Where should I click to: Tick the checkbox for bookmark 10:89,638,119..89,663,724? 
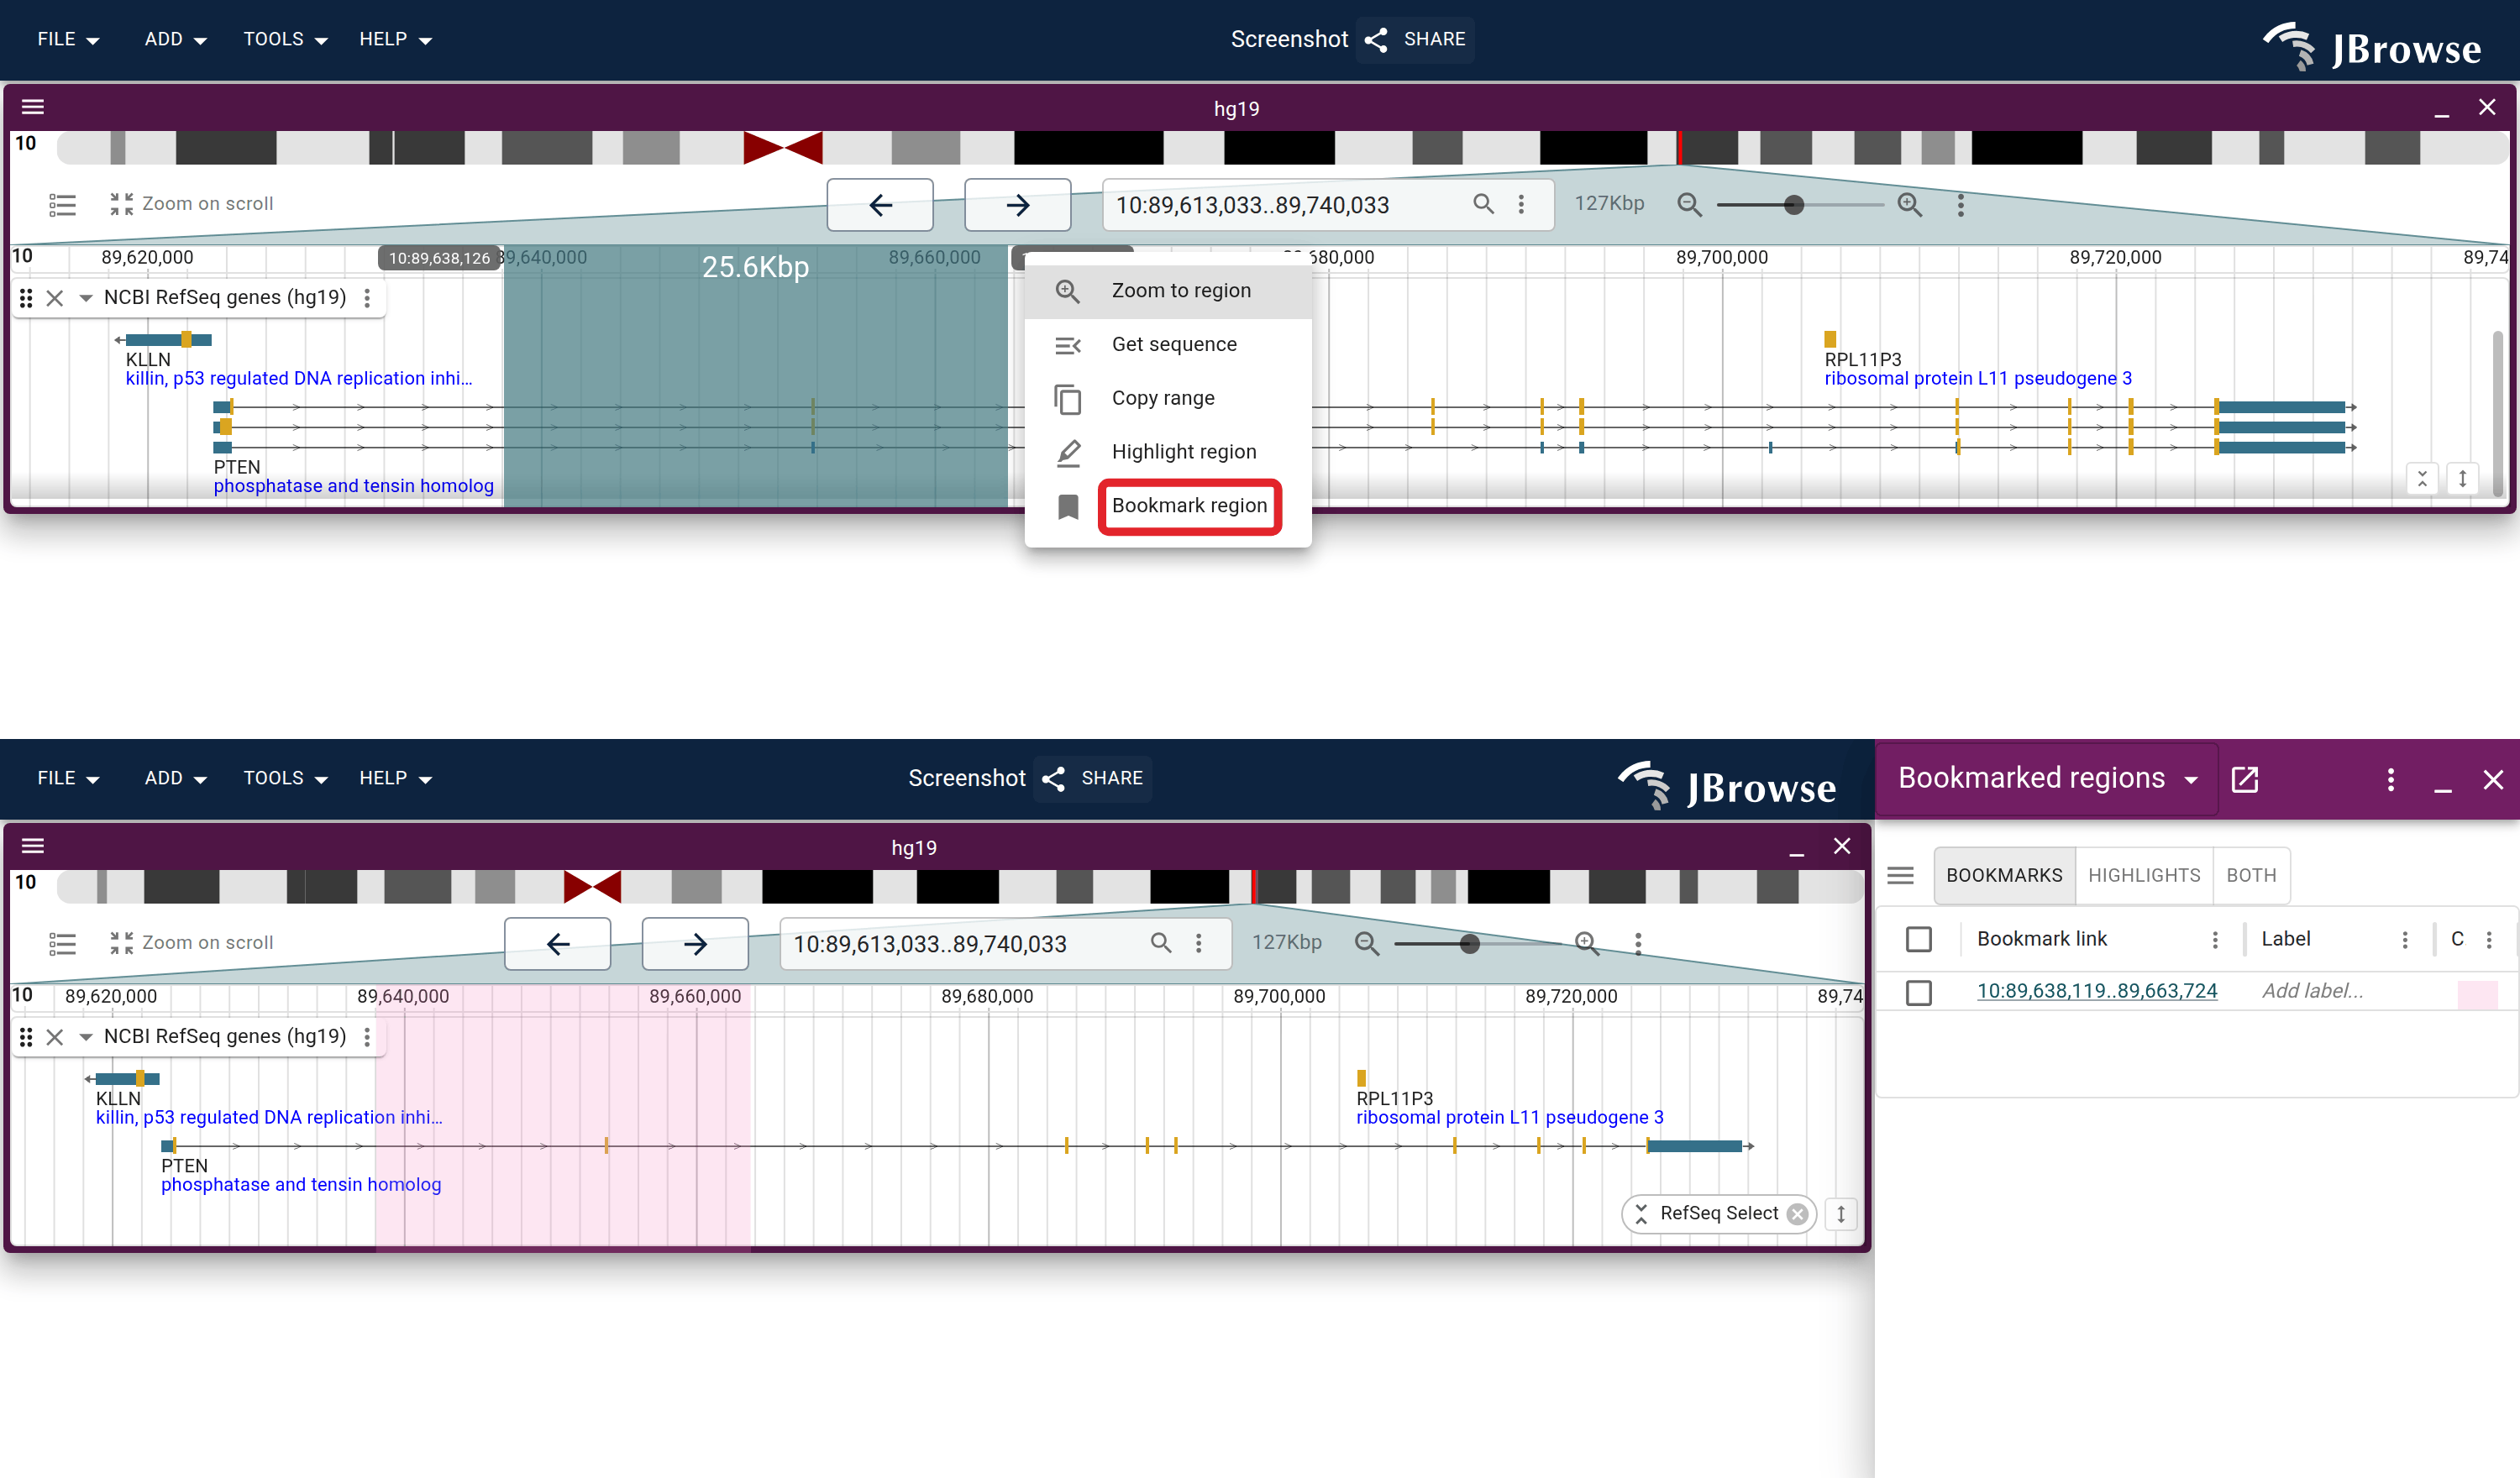click(x=1918, y=993)
